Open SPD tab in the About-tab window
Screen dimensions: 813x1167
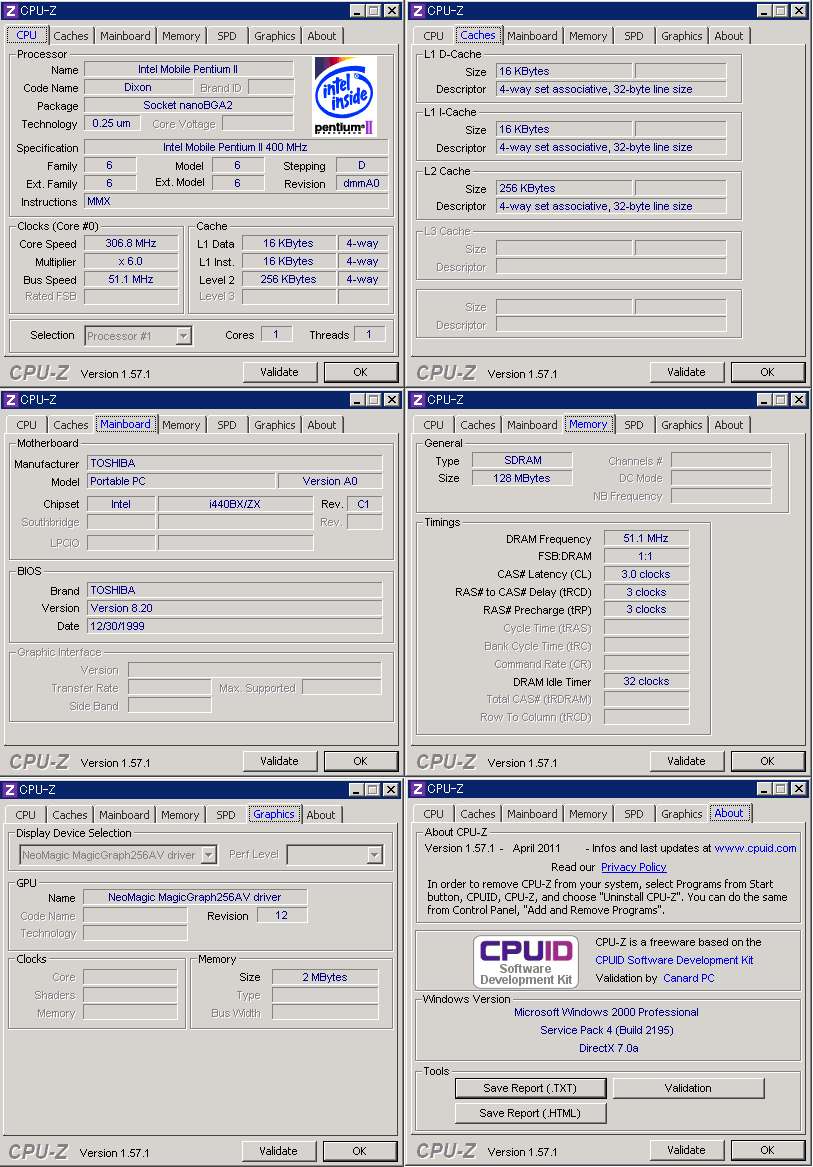click(634, 814)
